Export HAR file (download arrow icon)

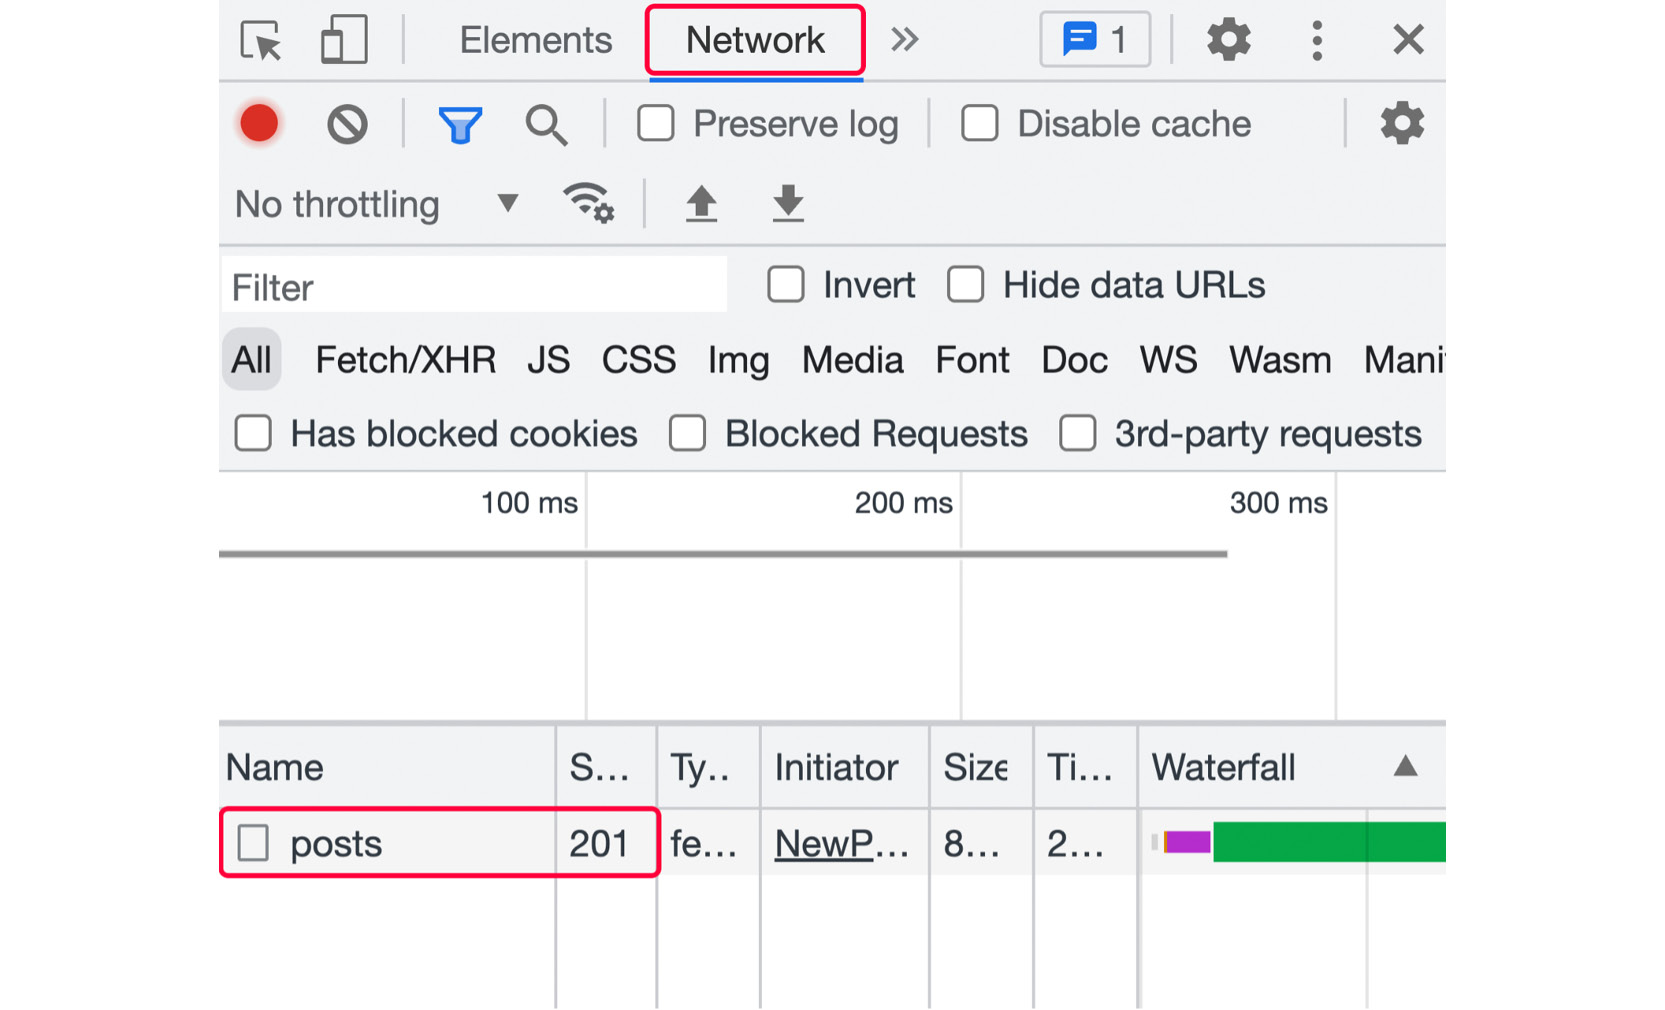click(788, 204)
